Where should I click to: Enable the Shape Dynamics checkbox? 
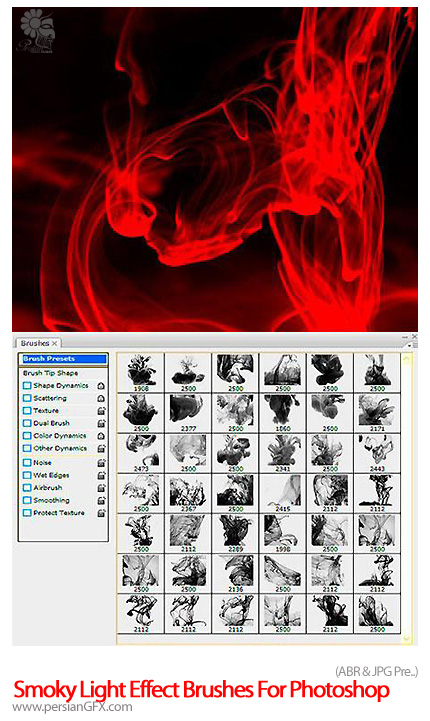click(27, 385)
